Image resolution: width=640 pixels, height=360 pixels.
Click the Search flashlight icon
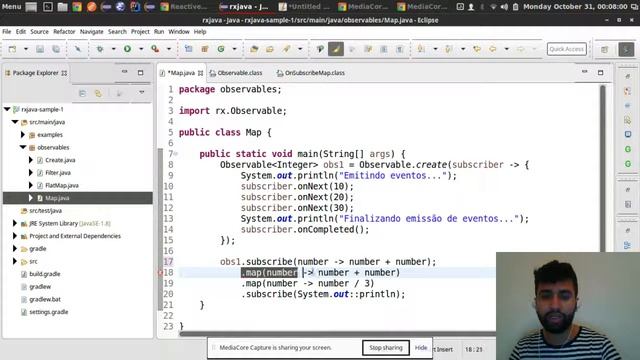coord(286,49)
